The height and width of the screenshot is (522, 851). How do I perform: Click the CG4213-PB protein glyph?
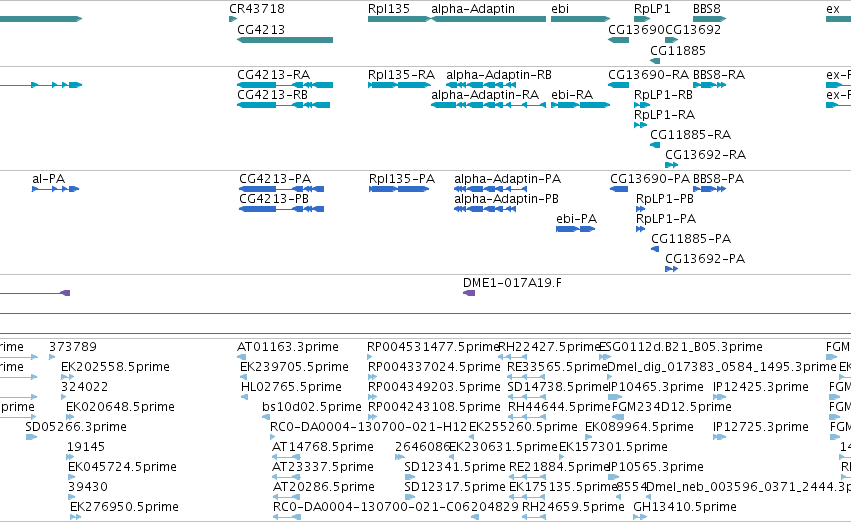pyautogui.click(x=282, y=209)
